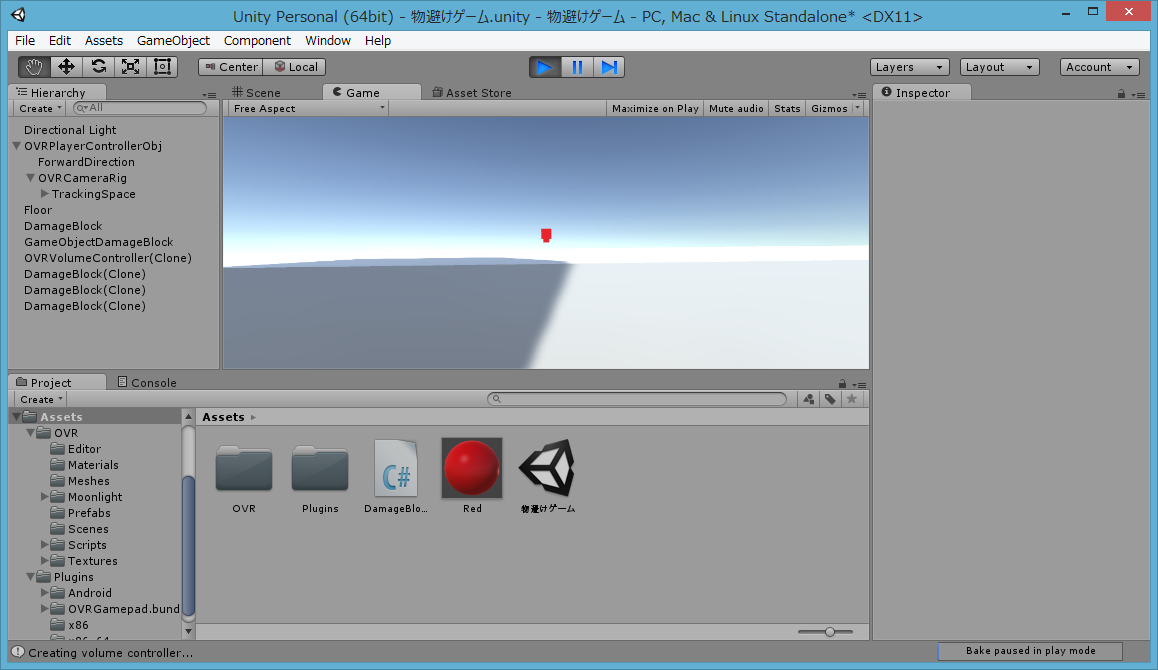The image size is (1158, 670).
Task: Expand TrackingSpace in Hierarchy
Action: point(45,194)
